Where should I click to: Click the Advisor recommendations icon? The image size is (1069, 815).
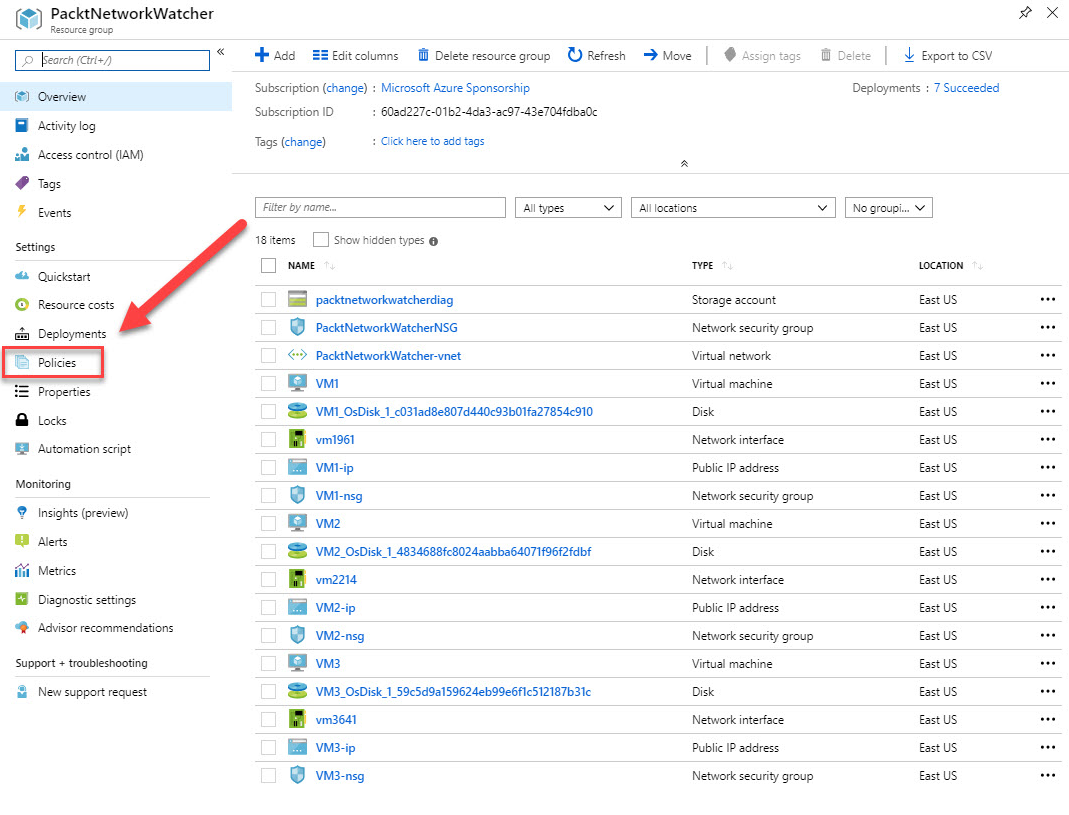click(x=22, y=627)
